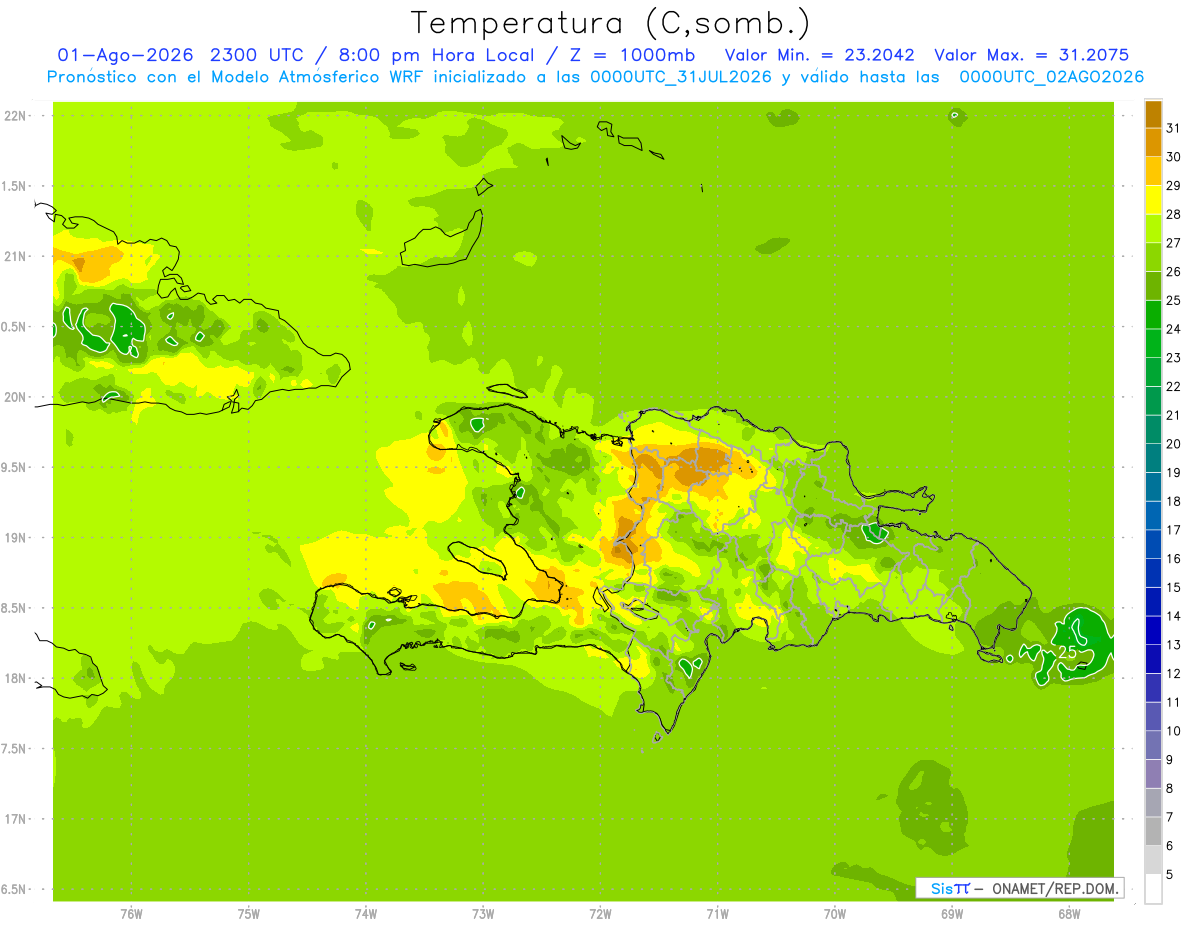Screen dimensions: 1200x927
Task: Click the "5" colorbar label
Action: click(1170, 875)
